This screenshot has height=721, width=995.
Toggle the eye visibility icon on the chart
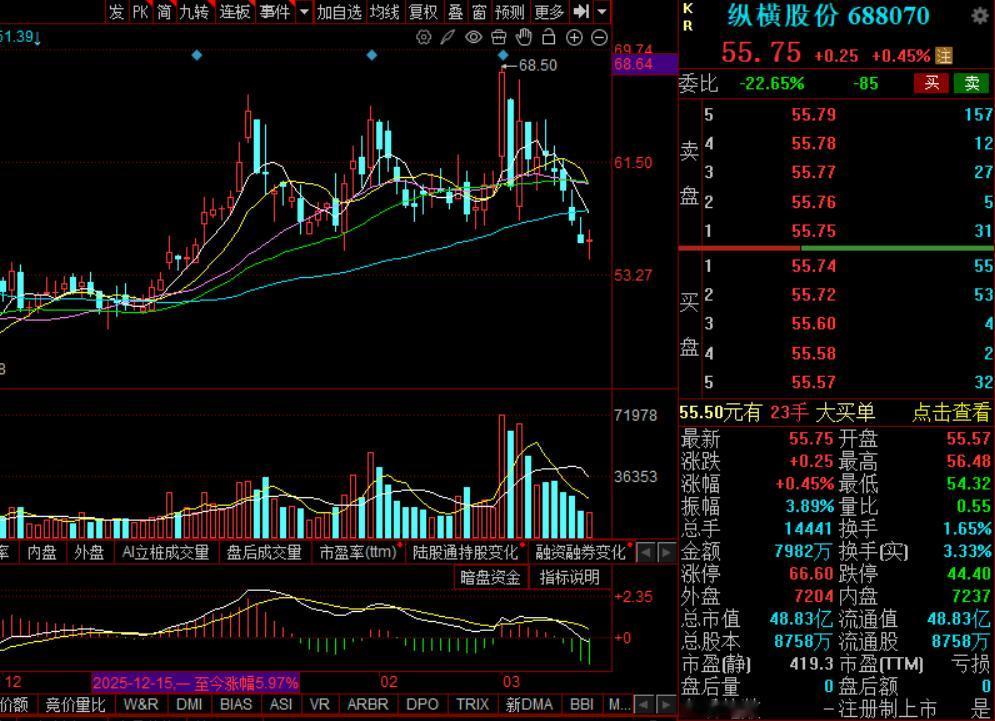(x=473, y=37)
